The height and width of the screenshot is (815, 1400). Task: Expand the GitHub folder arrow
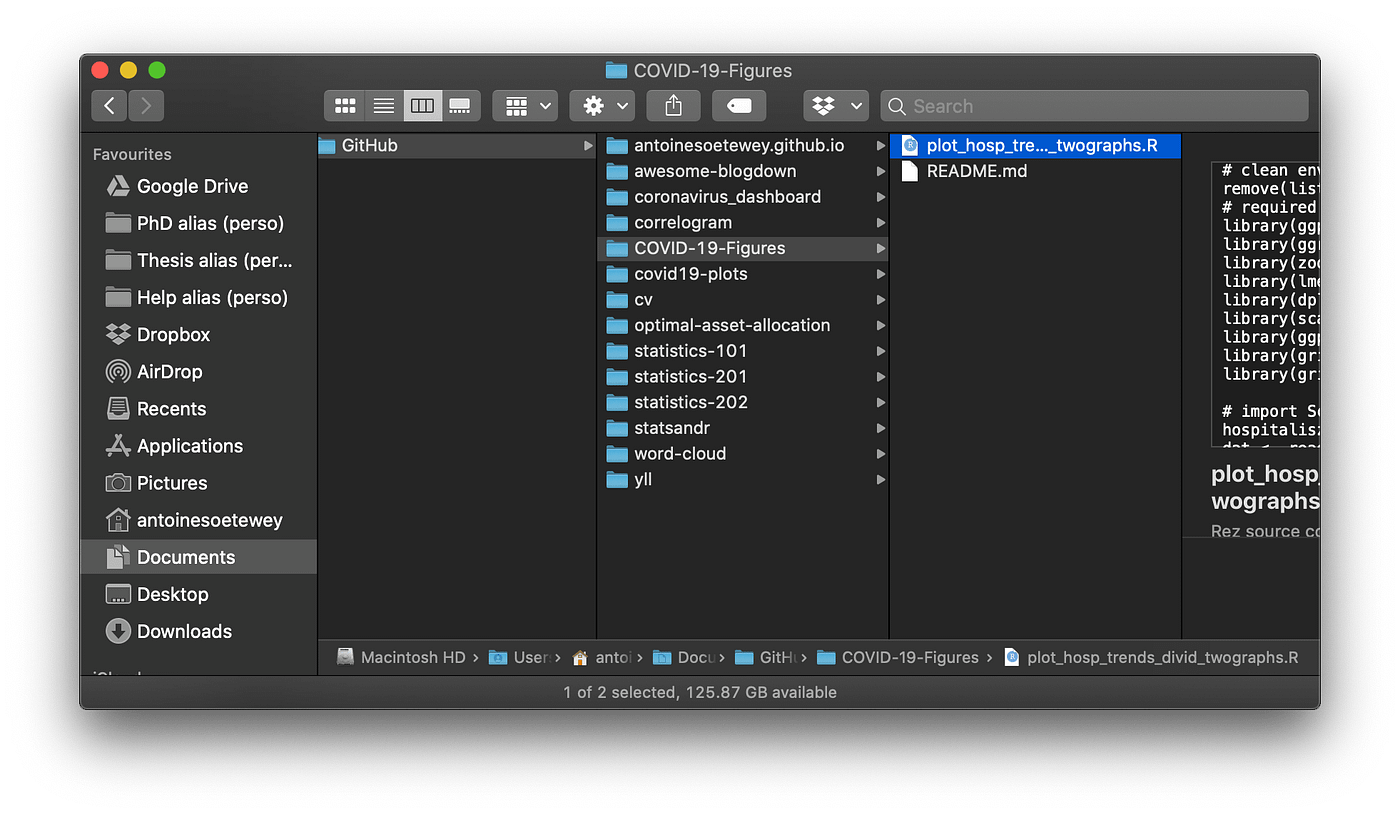pyautogui.click(x=588, y=145)
